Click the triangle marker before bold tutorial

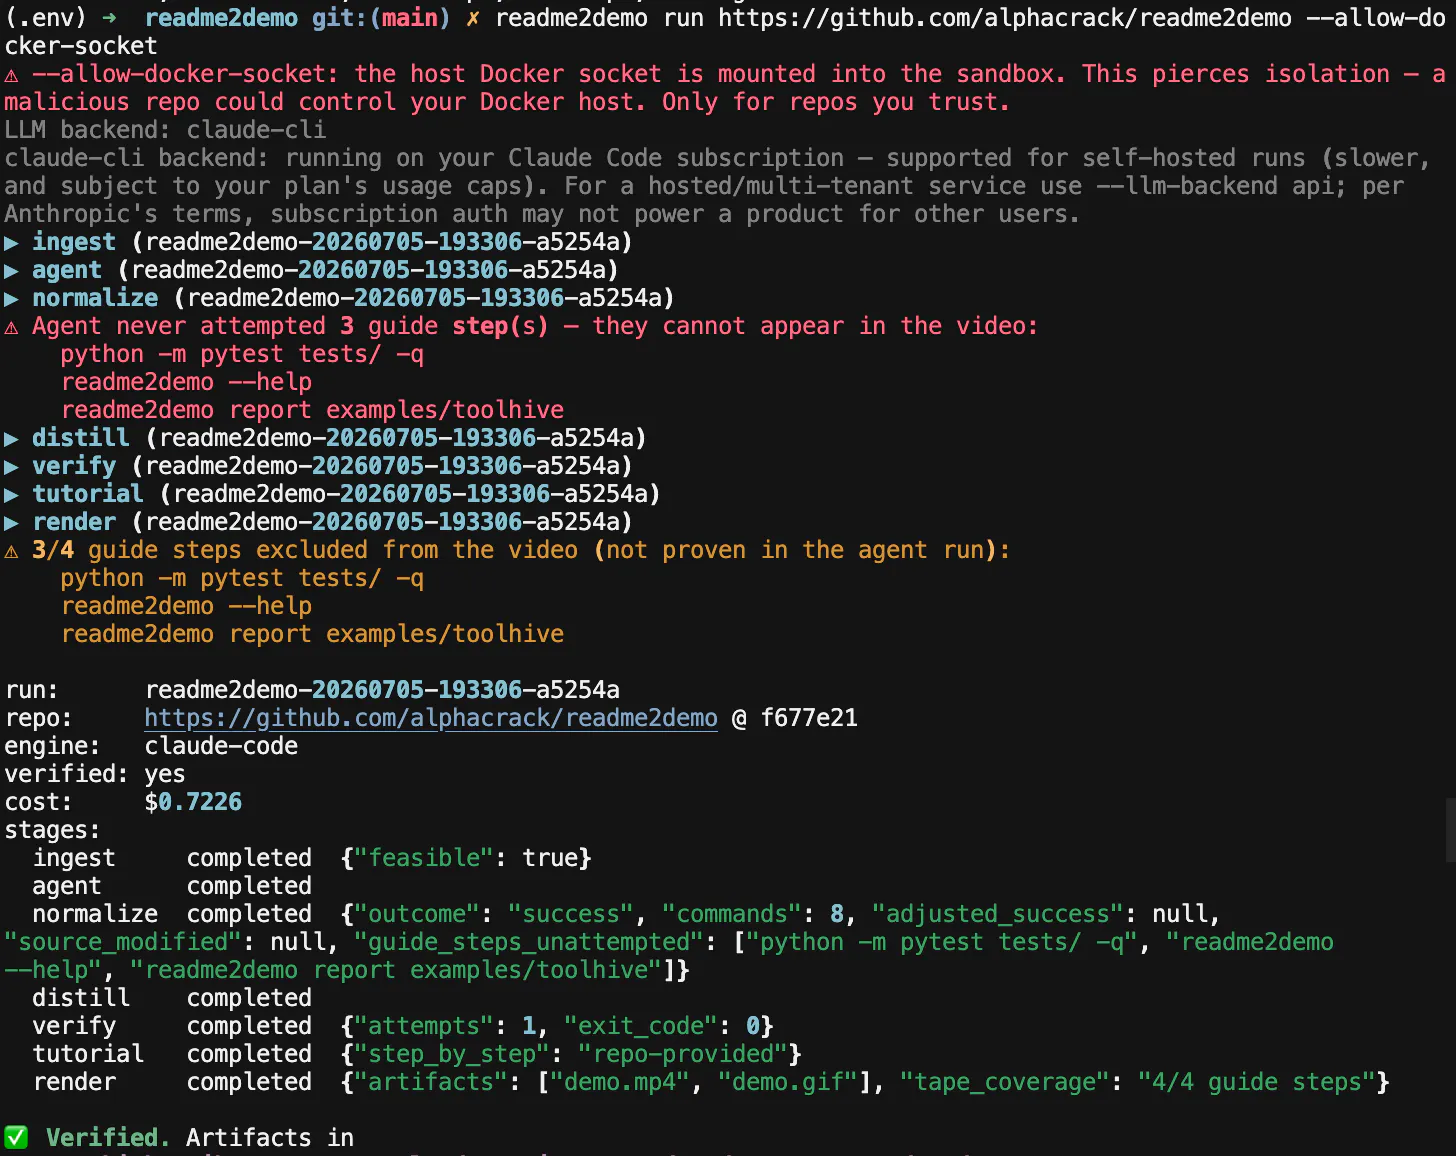[x=11, y=494]
